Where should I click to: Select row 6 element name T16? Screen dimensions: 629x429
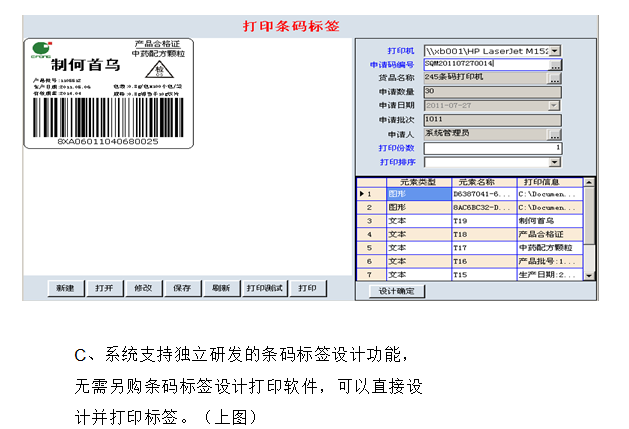[484, 261]
